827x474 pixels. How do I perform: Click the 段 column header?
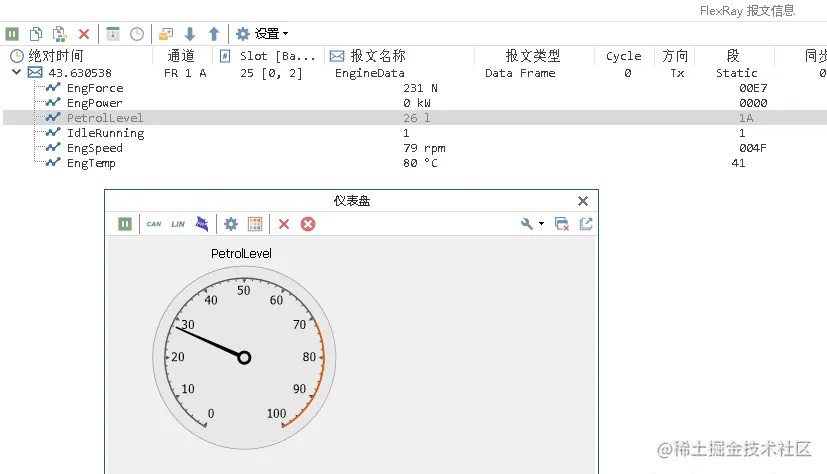[x=733, y=56]
